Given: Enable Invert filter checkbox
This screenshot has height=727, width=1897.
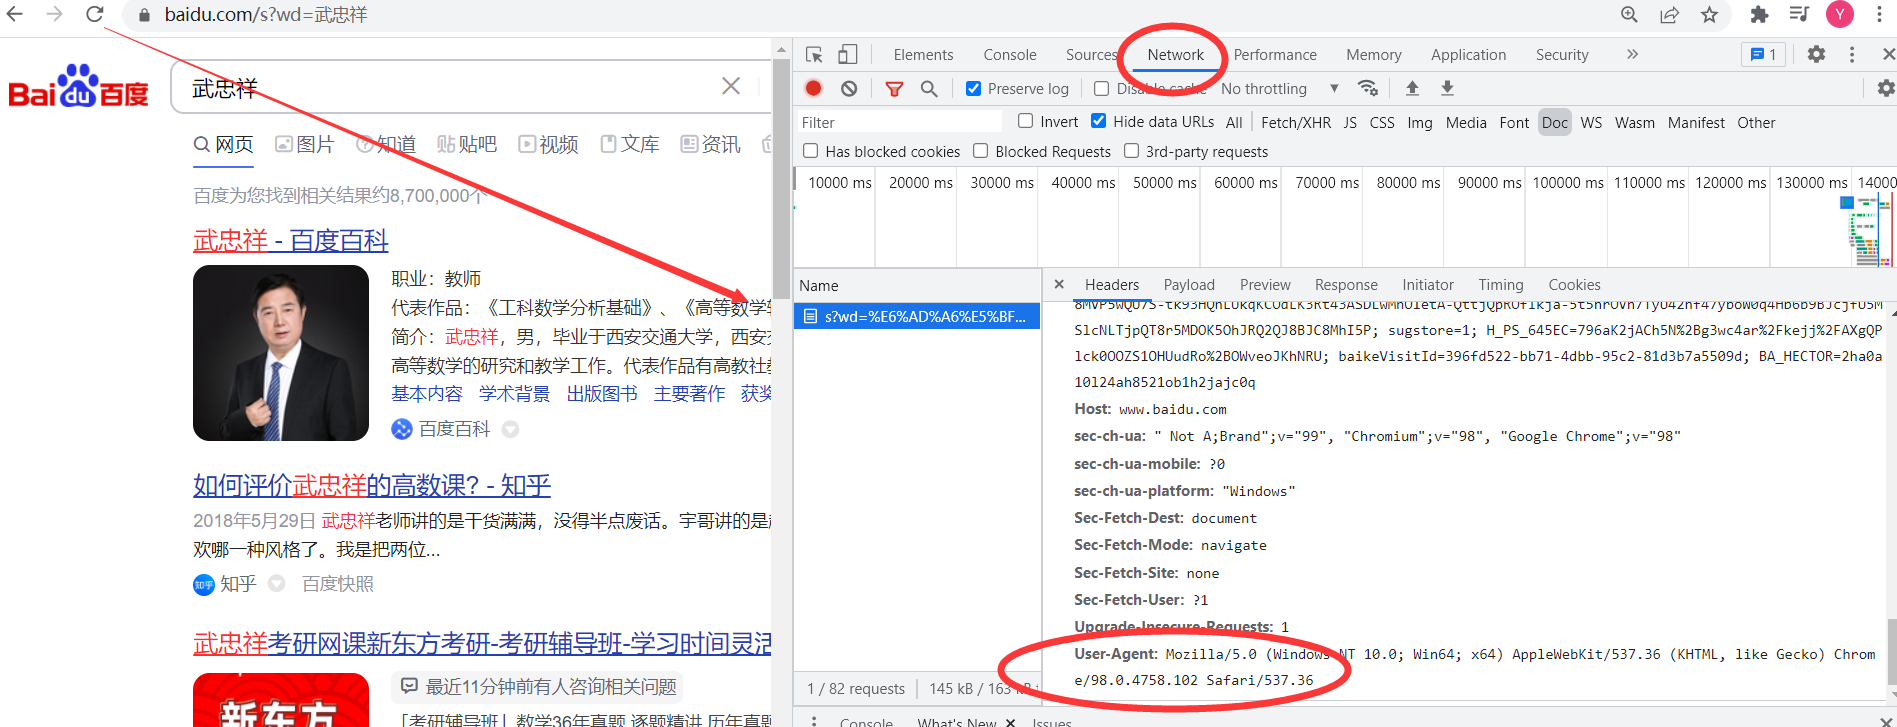Looking at the screenshot, I should click(1025, 121).
